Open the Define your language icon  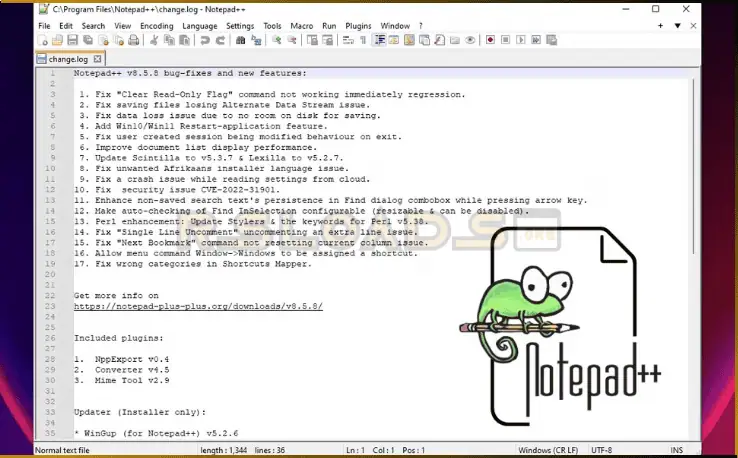point(394,40)
